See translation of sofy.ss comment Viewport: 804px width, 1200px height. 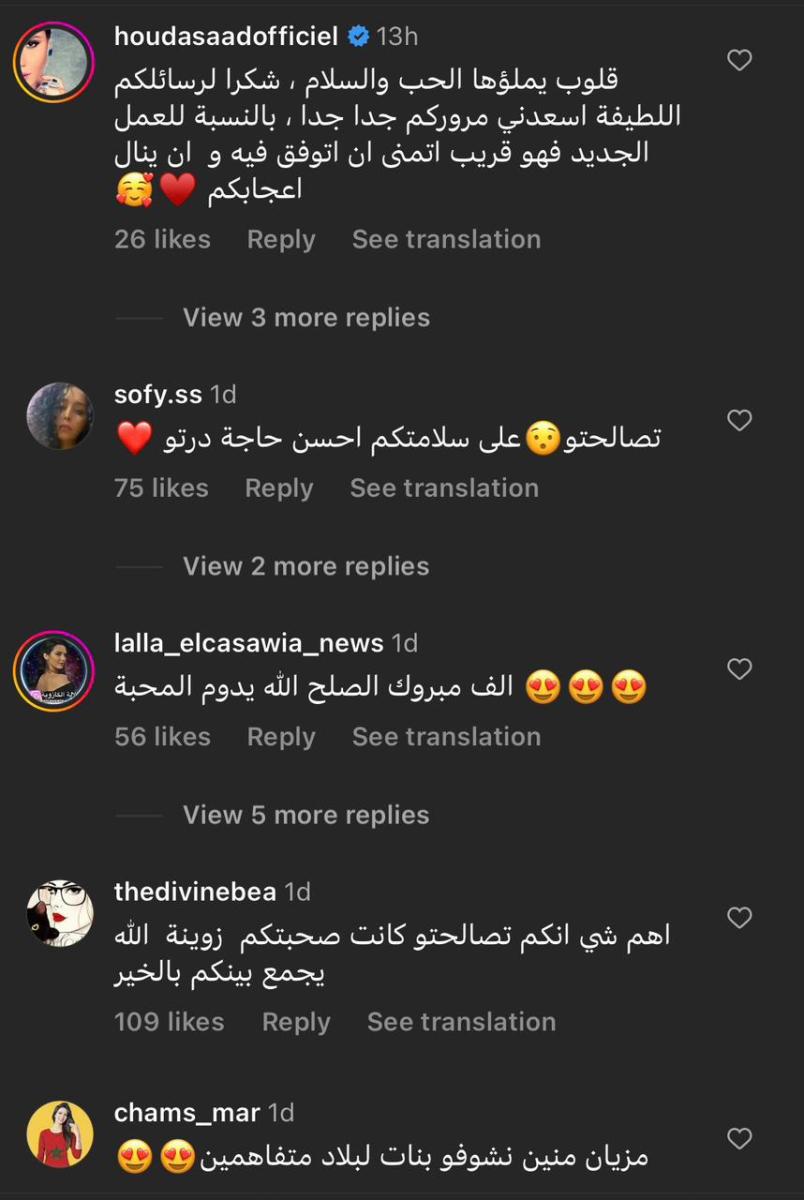click(x=444, y=488)
